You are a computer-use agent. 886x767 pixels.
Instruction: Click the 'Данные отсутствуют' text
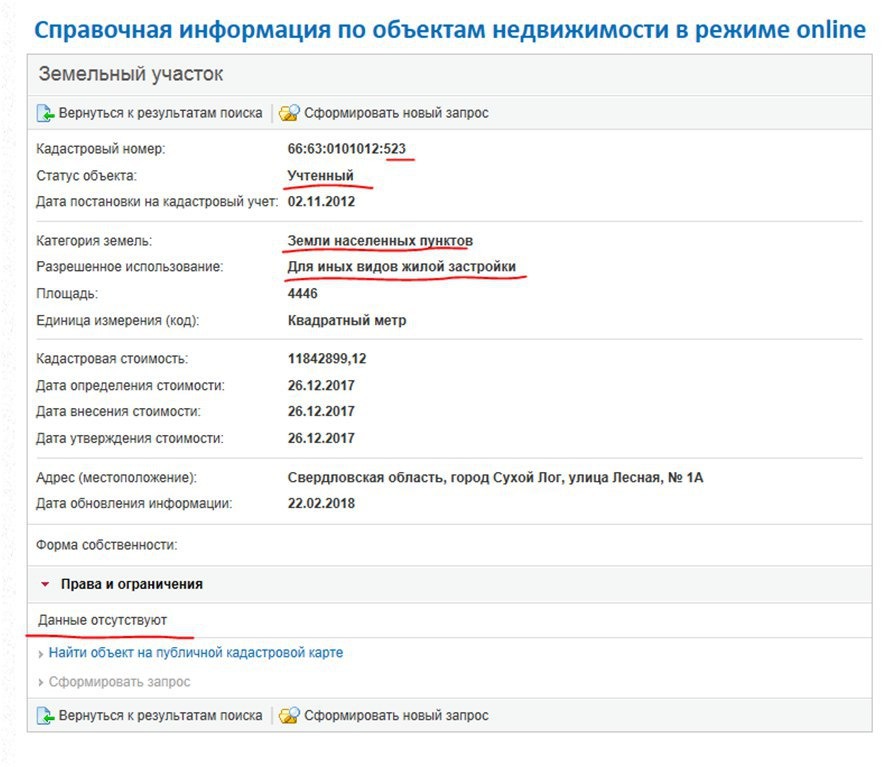(x=103, y=620)
